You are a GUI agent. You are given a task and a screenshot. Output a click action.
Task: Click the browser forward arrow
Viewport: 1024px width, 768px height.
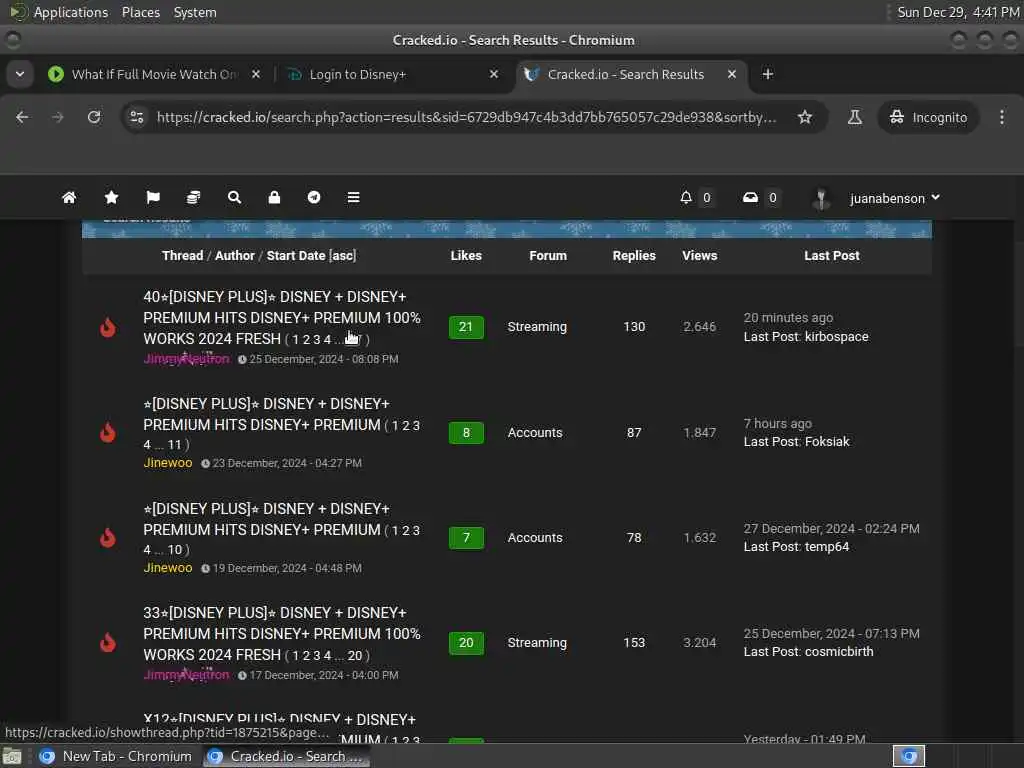click(x=57, y=117)
